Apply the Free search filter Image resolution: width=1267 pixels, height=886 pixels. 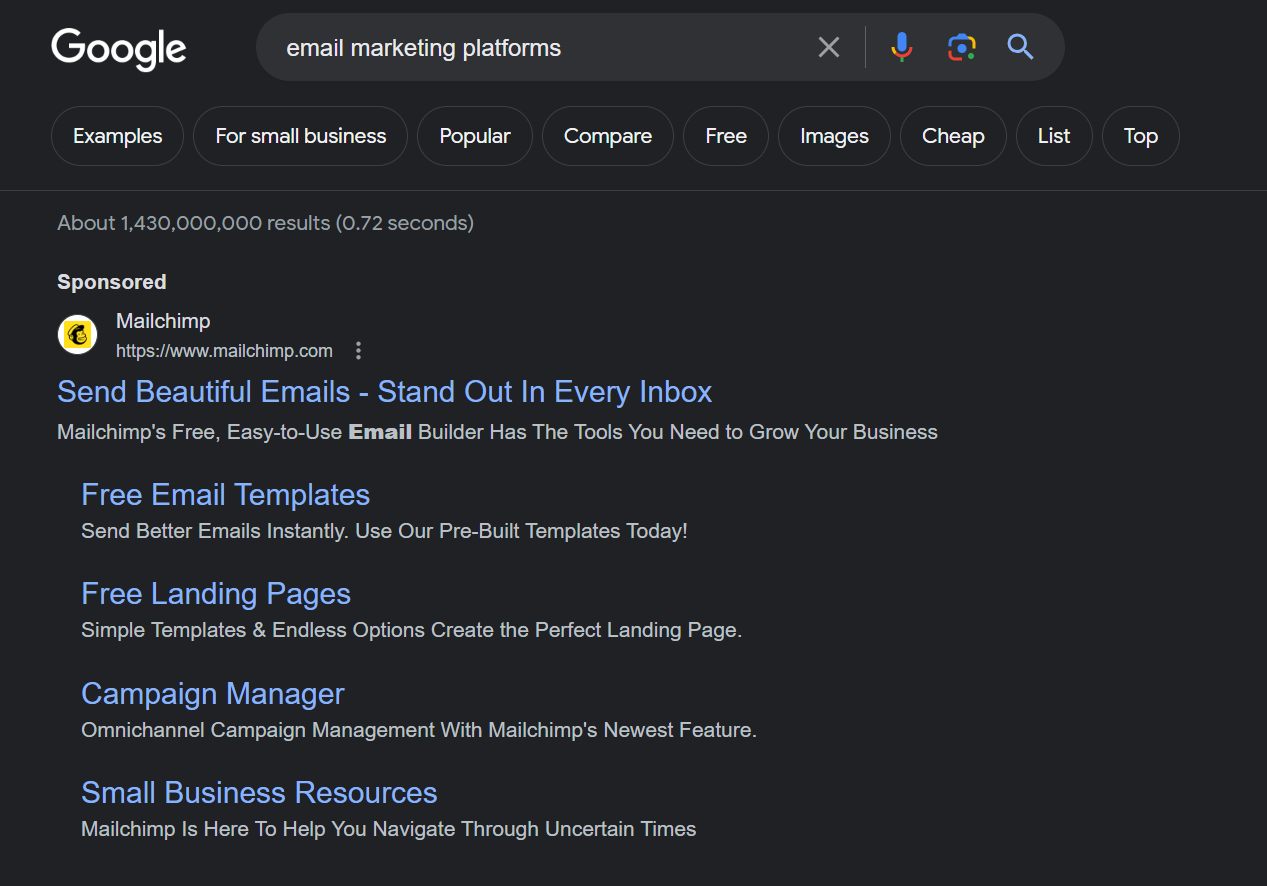tap(725, 136)
